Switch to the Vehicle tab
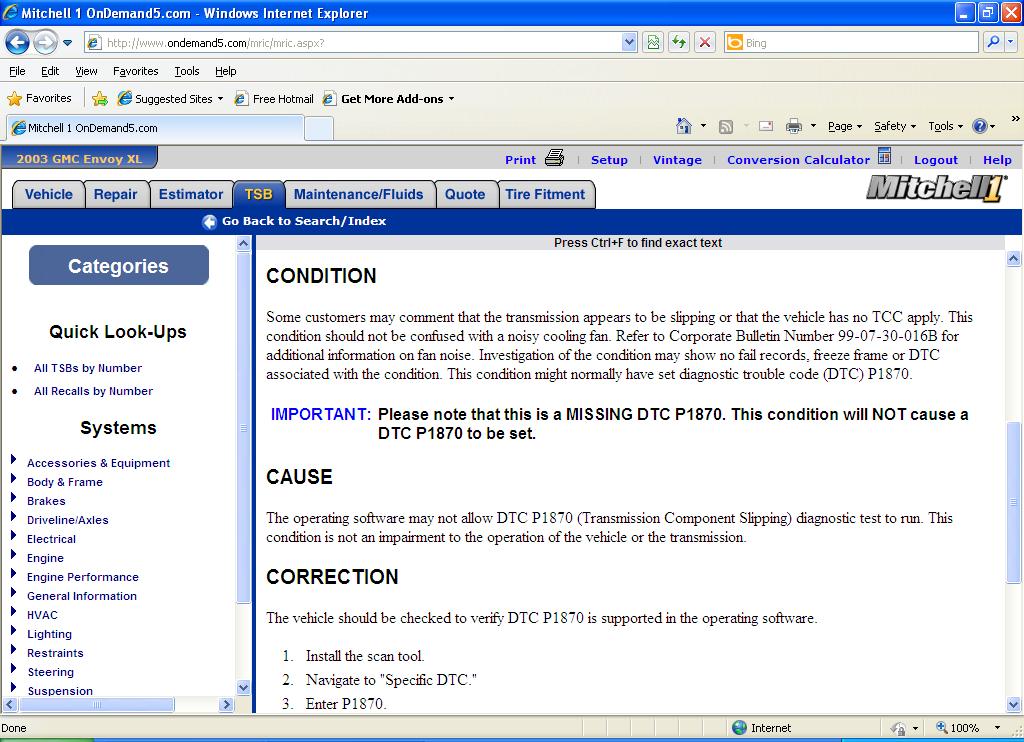1024x742 pixels. coord(49,195)
